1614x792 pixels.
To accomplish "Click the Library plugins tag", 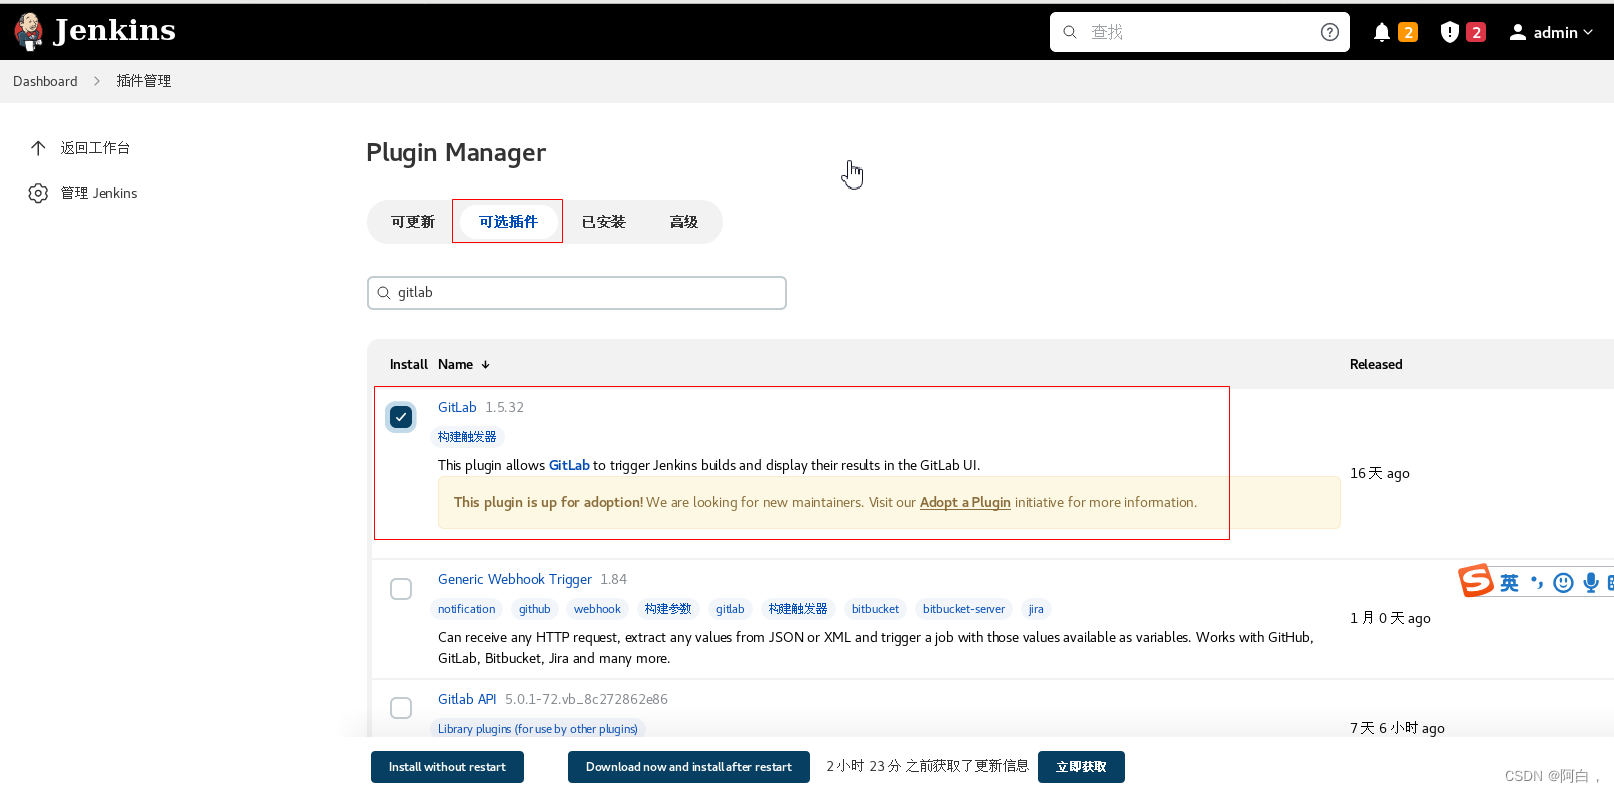I will click(x=538, y=729).
